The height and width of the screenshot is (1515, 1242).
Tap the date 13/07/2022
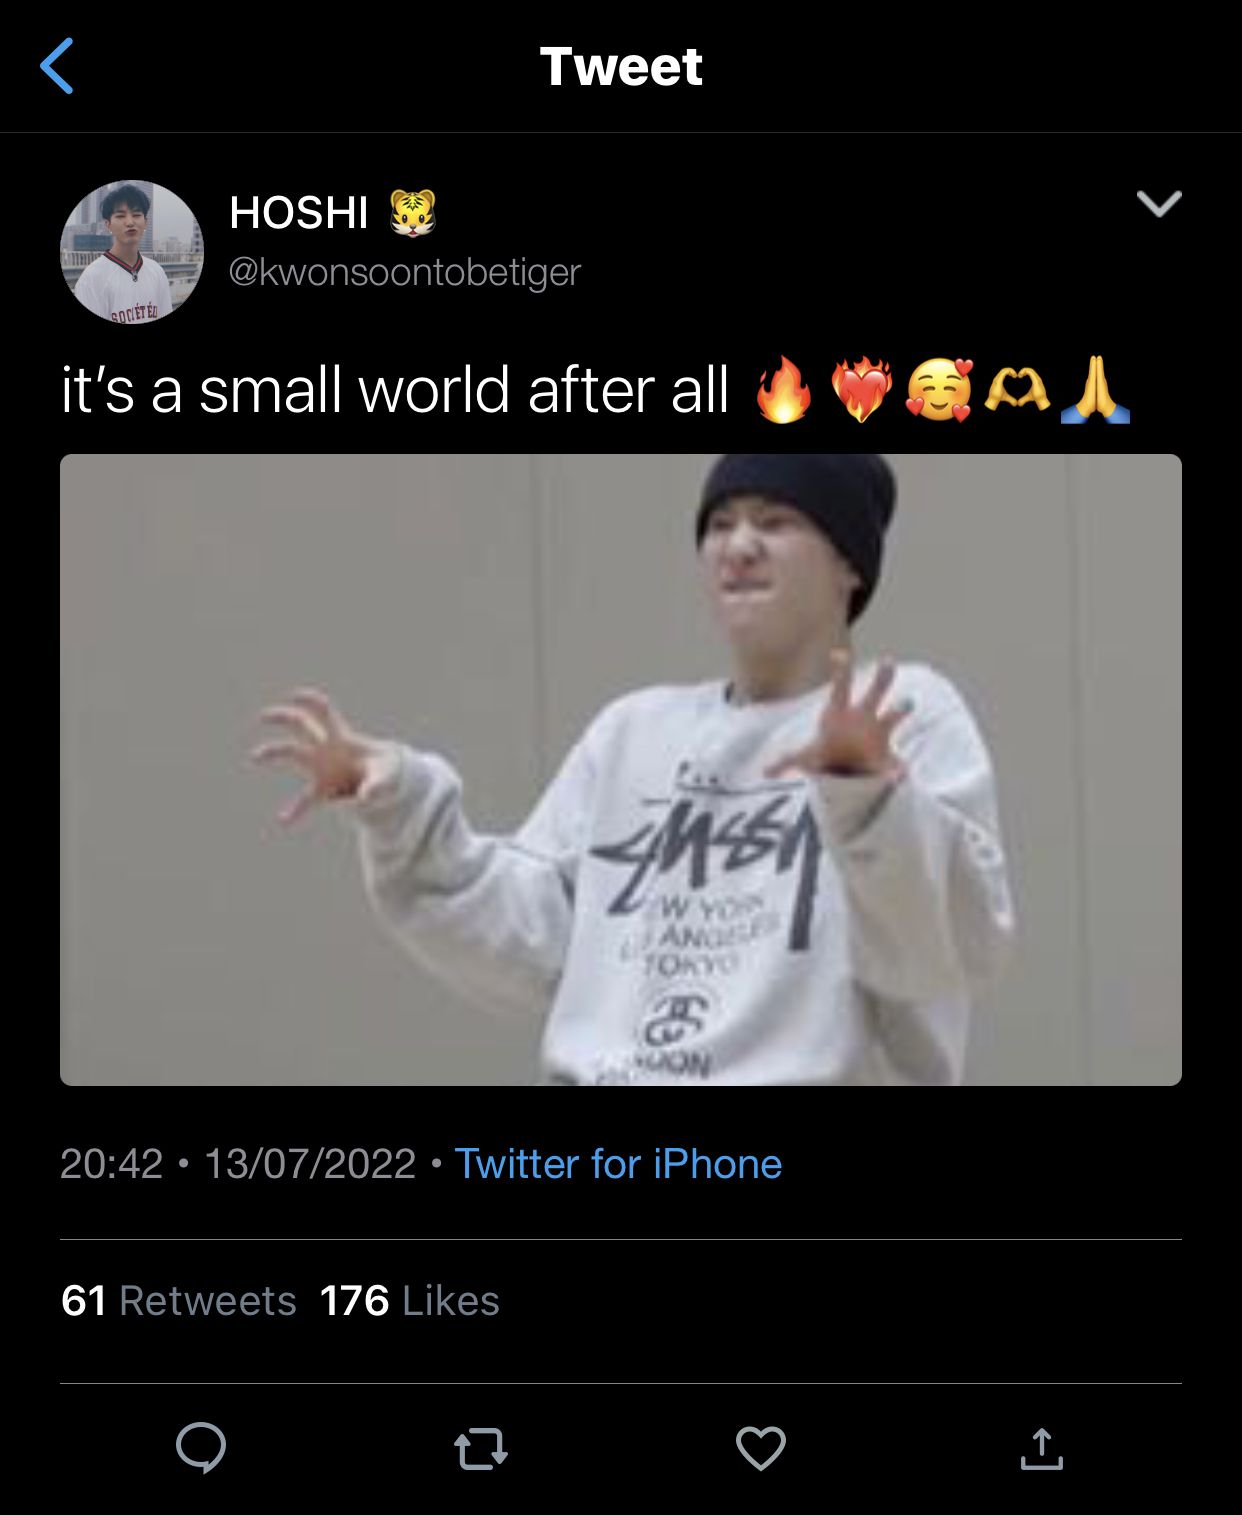tap(310, 1164)
